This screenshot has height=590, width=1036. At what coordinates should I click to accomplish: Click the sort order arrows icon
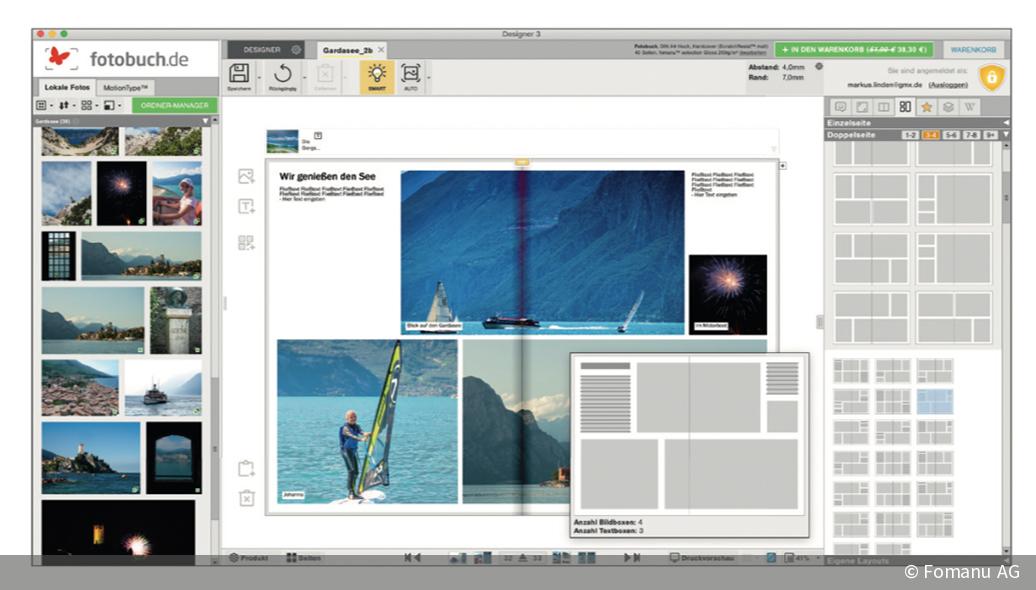point(64,105)
